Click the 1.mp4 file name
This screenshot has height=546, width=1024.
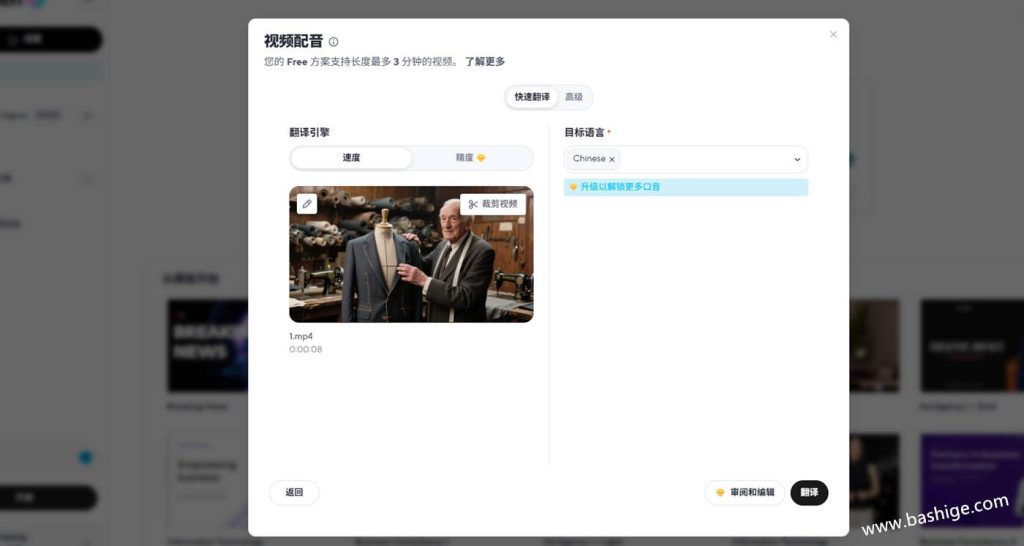pos(301,336)
